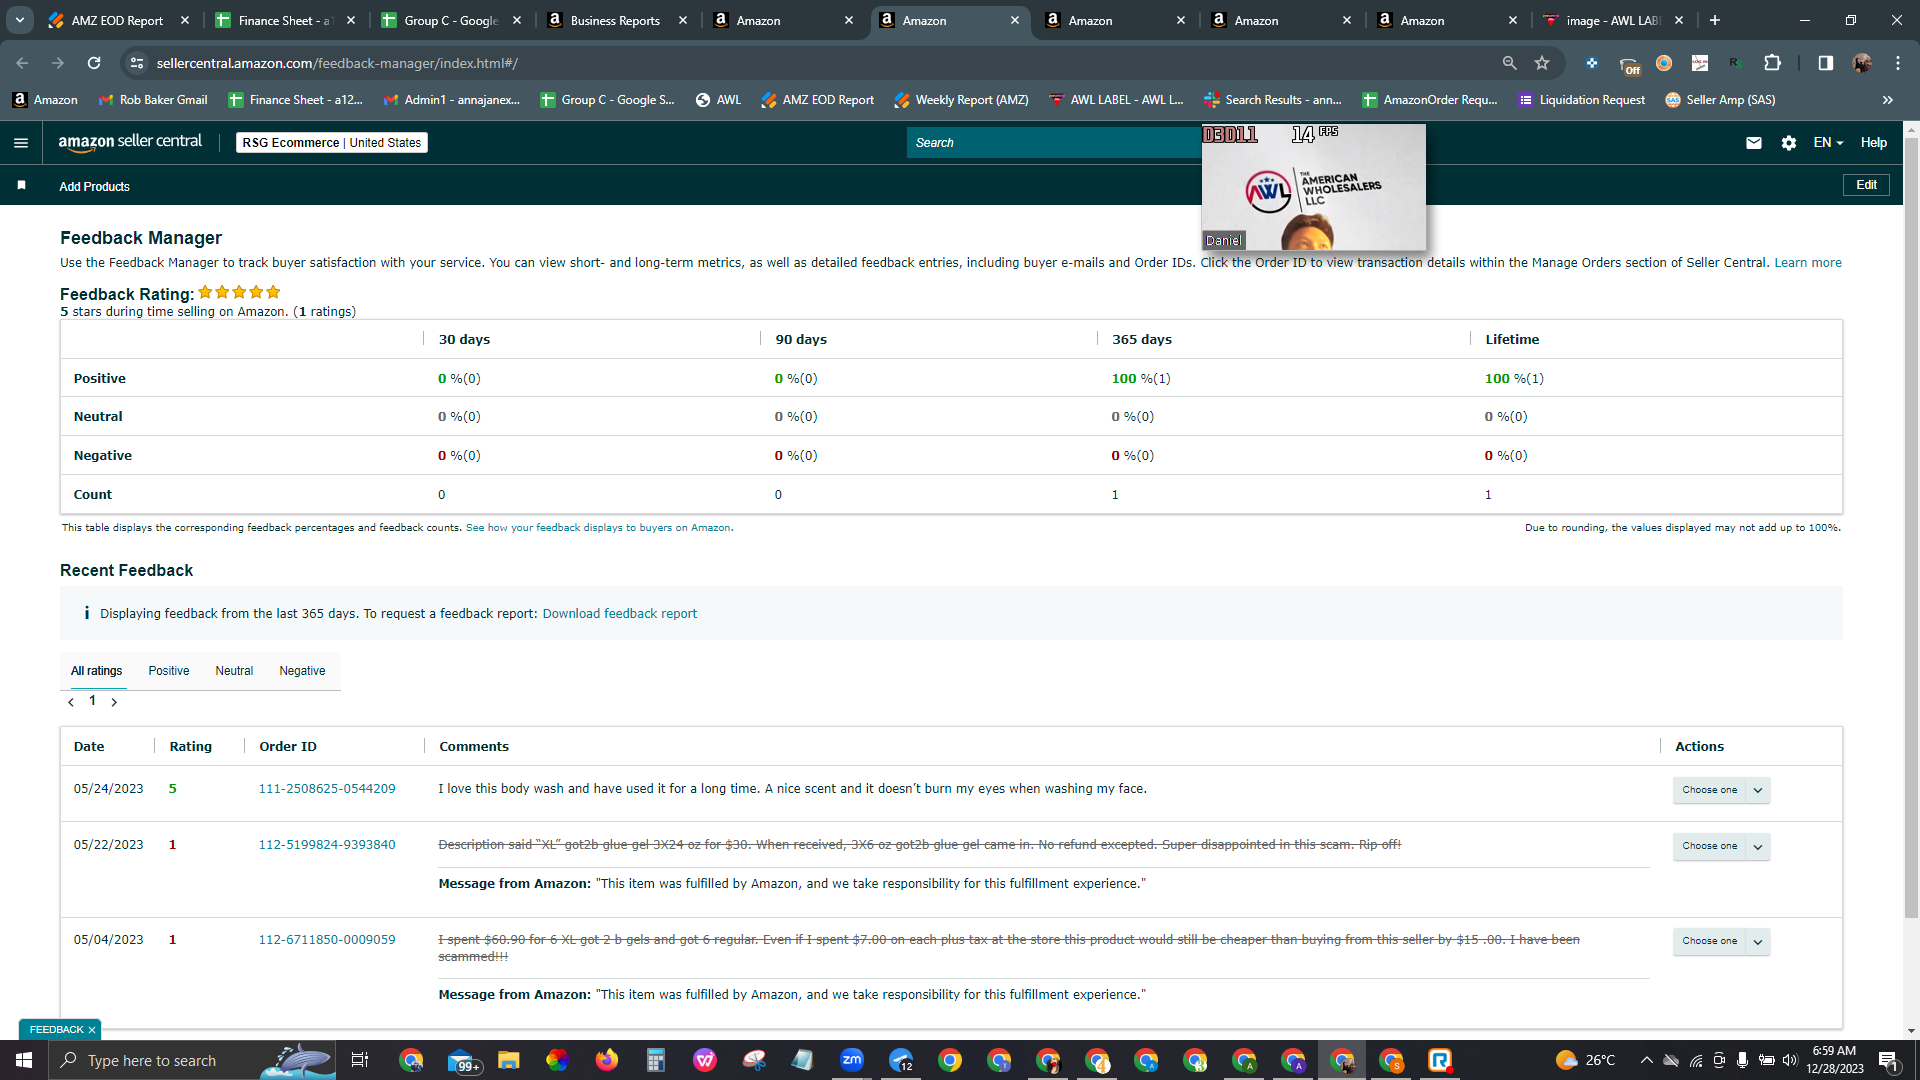Open the Learn more link
The image size is (1920, 1080).
[1808, 263]
